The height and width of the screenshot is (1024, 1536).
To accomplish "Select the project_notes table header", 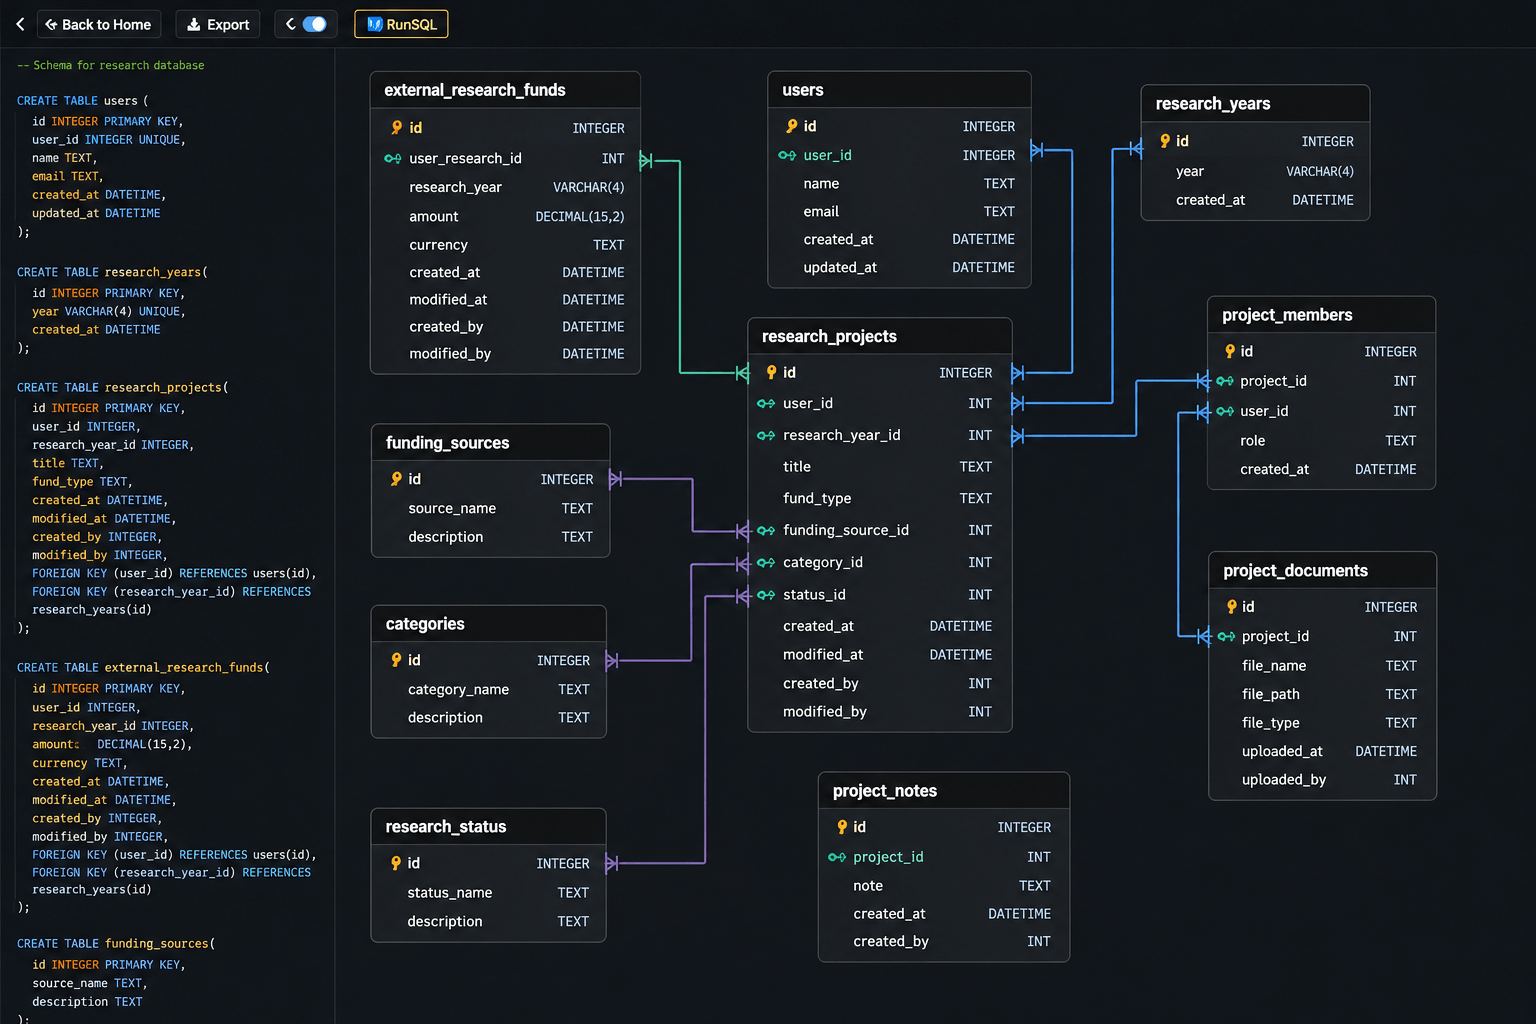I will point(944,791).
